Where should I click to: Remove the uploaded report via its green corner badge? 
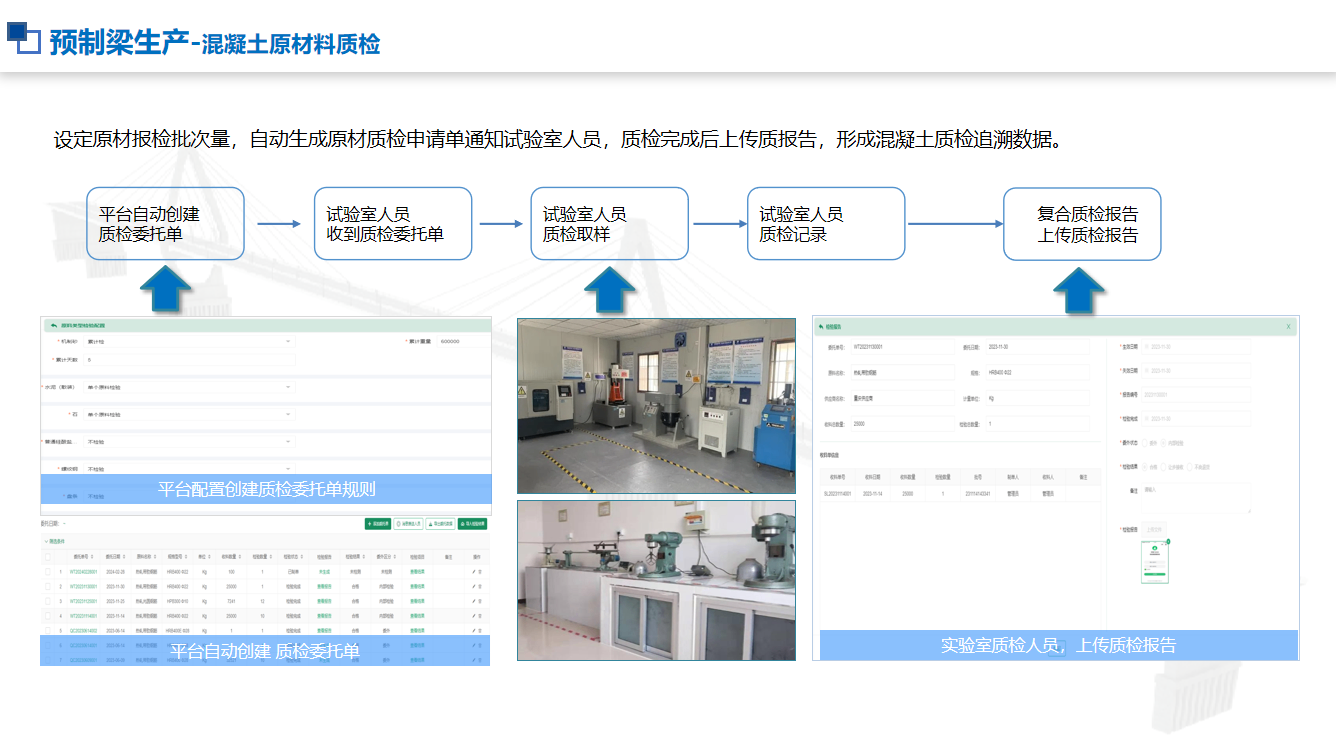click(x=1168, y=541)
